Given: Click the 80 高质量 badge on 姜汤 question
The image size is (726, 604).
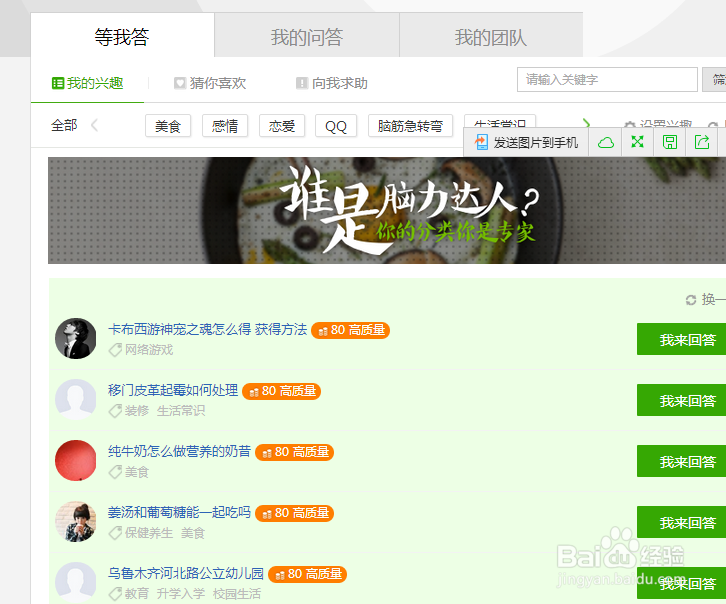Looking at the screenshot, I should [294, 513].
